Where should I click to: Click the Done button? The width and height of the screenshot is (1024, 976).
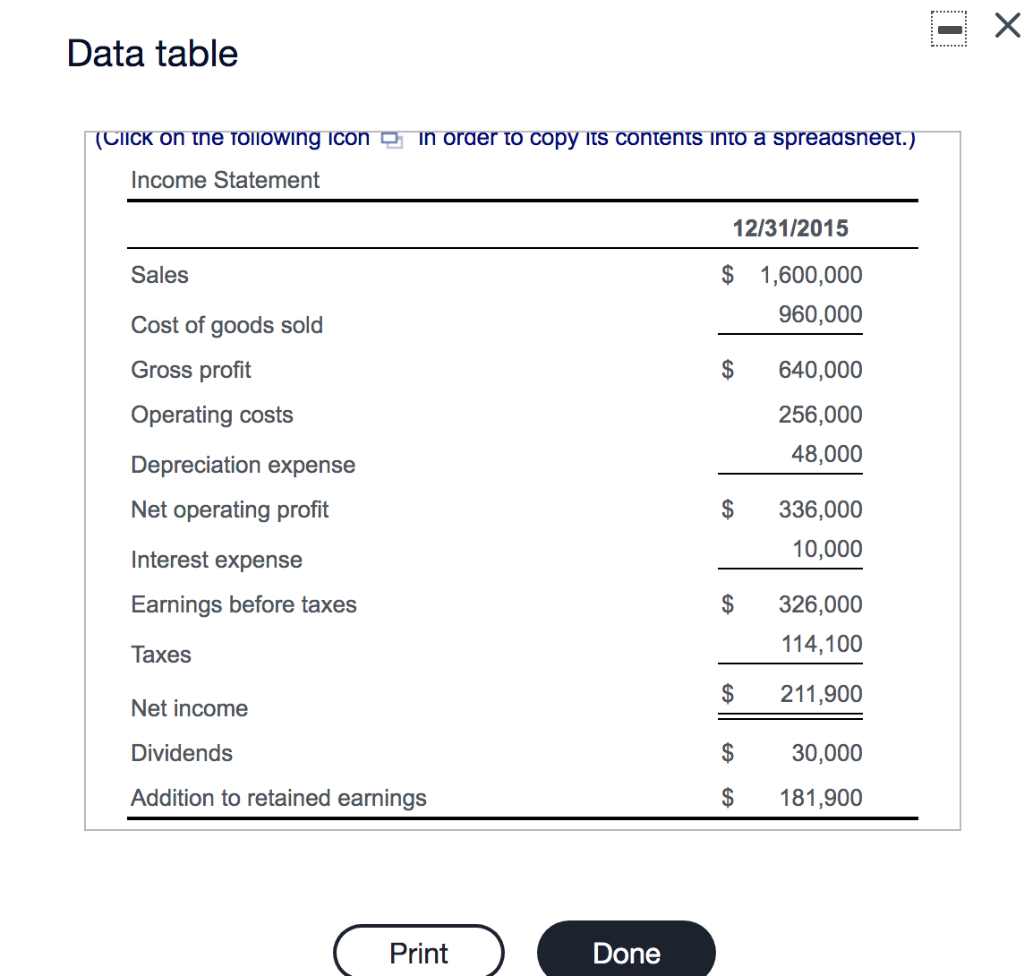[626, 952]
